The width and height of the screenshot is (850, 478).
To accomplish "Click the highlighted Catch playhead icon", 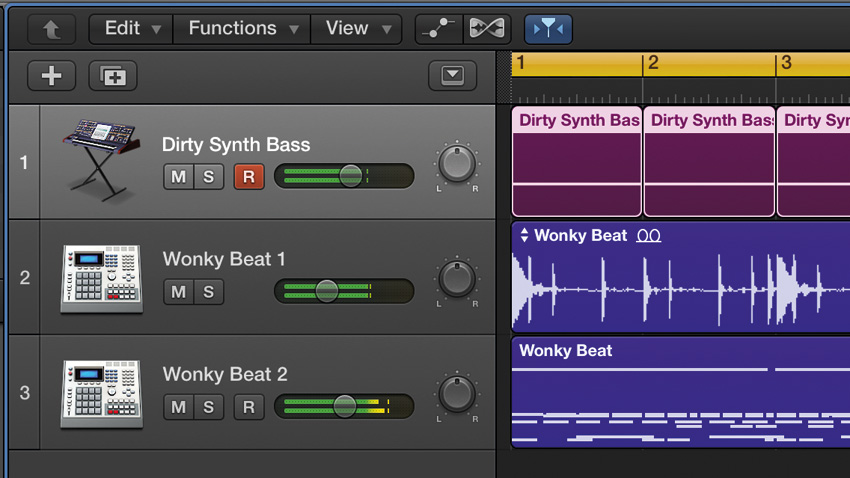I will (548, 29).
